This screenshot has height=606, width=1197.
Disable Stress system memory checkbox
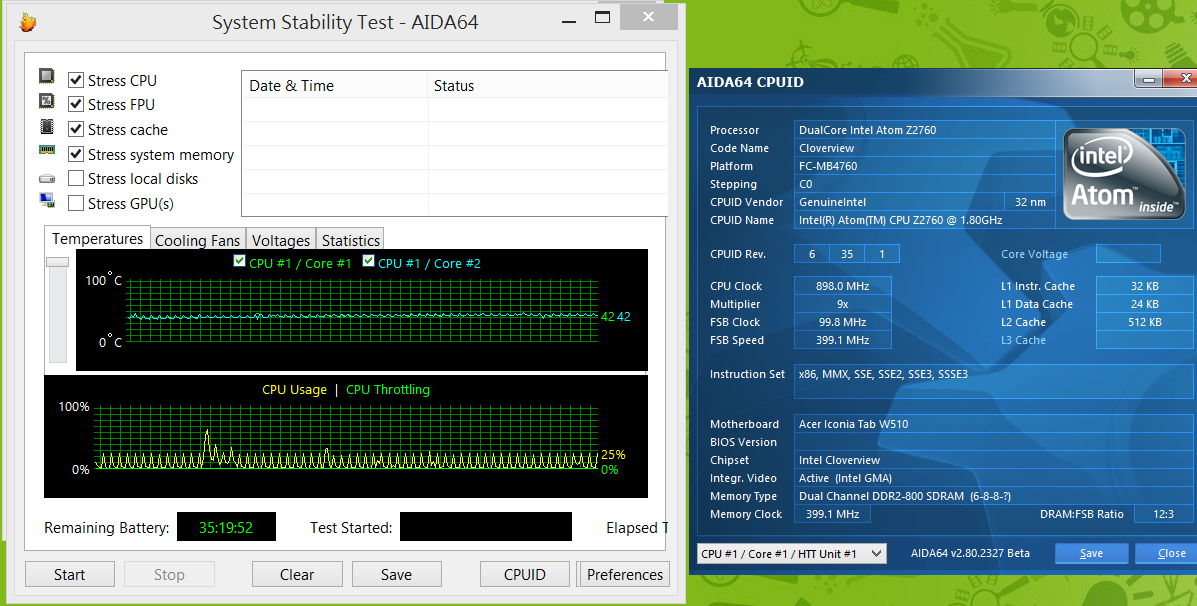pyautogui.click(x=76, y=154)
